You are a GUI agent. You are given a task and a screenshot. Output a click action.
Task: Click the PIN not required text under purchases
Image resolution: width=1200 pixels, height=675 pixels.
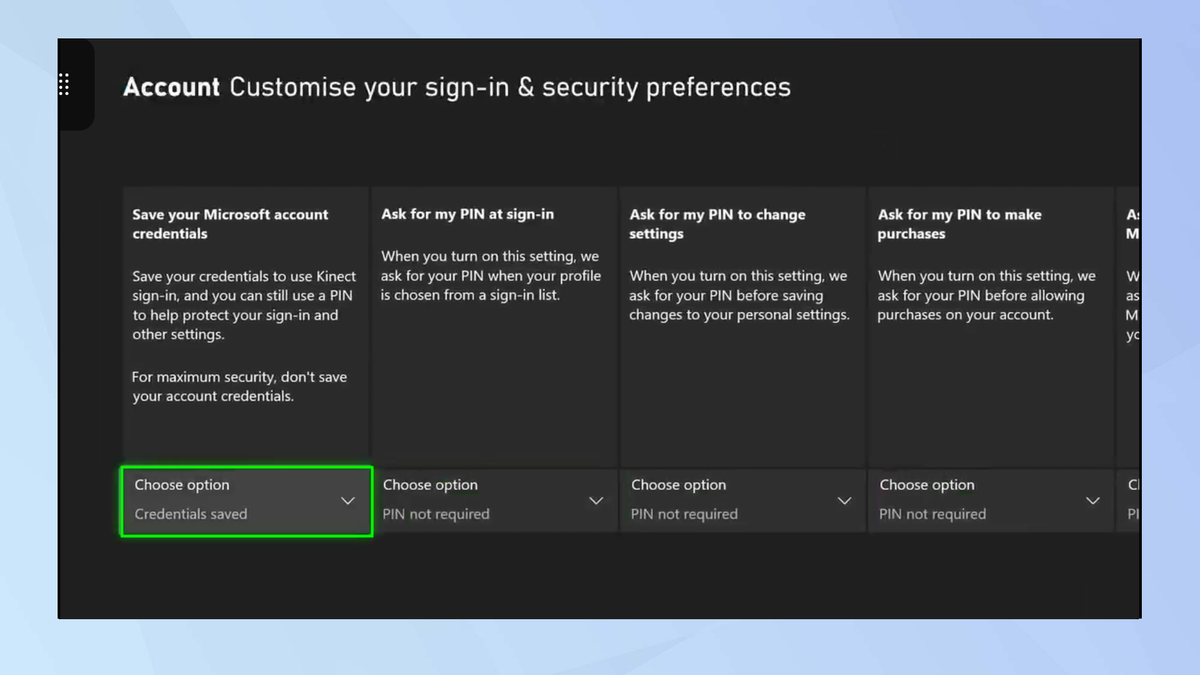(x=932, y=514)
